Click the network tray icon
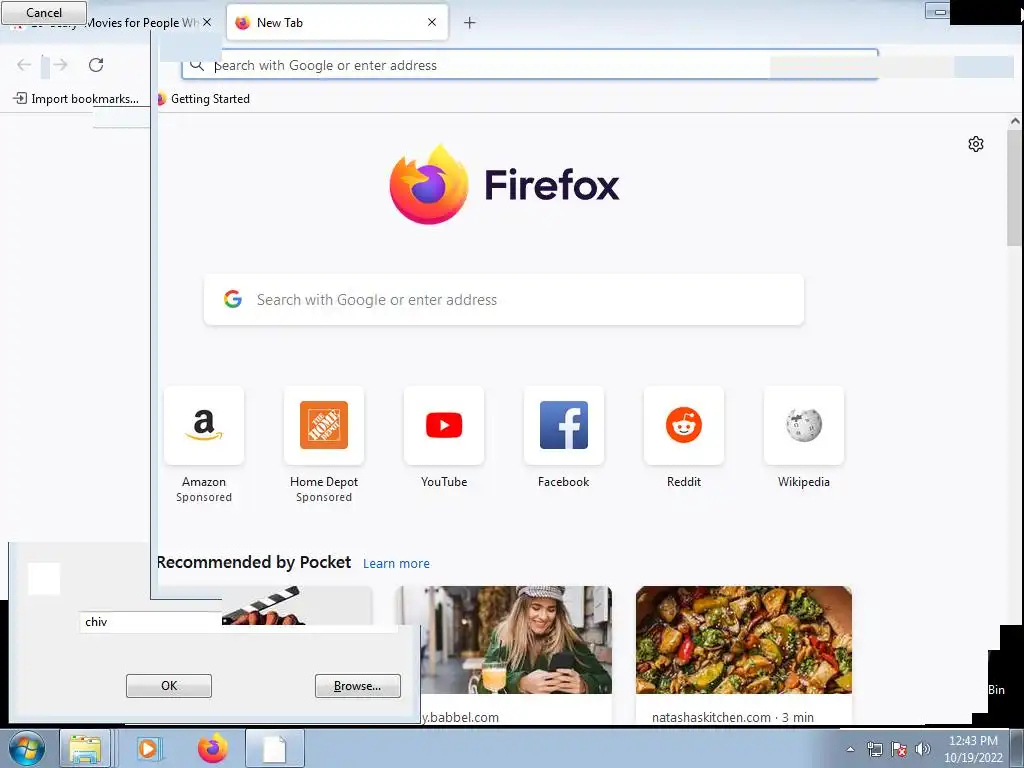 point(874,749)
